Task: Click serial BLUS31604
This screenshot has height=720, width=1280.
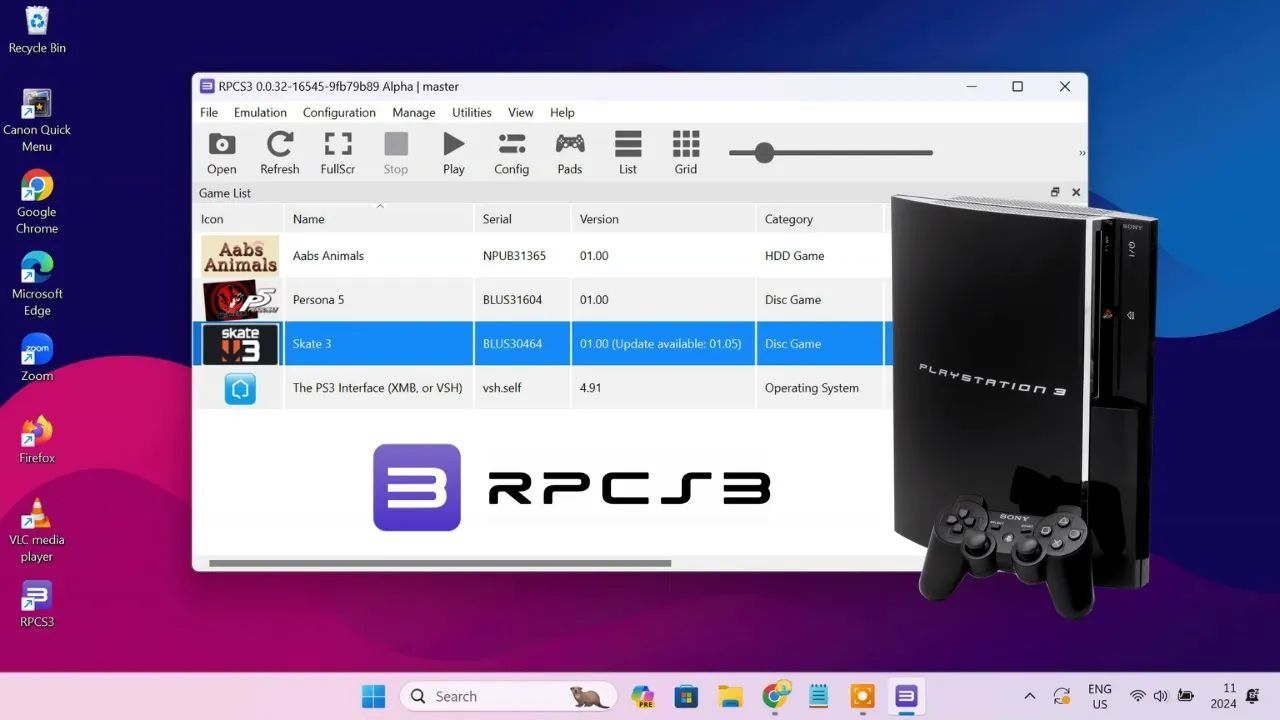Action: (x=512, y=300)
